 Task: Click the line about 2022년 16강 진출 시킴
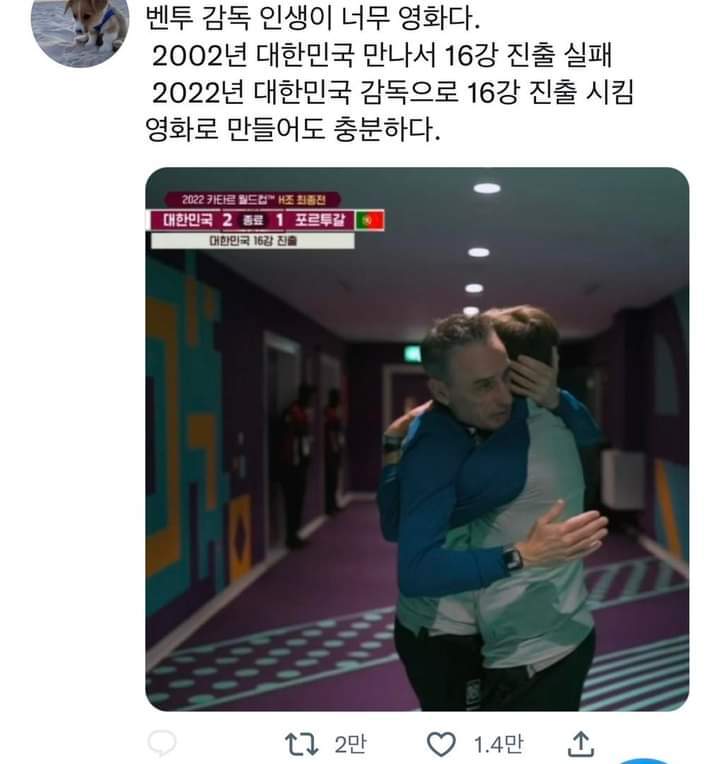coord(393,92)
